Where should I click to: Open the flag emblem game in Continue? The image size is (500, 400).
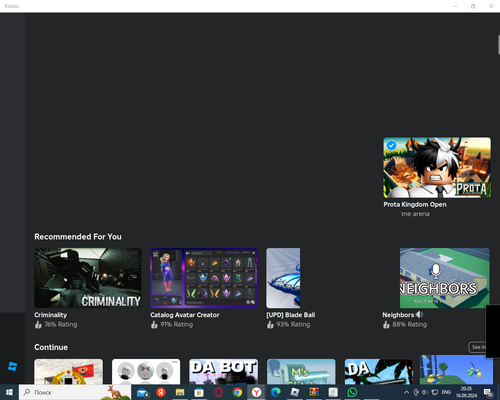pyautogui.click(x=69, y=371)
